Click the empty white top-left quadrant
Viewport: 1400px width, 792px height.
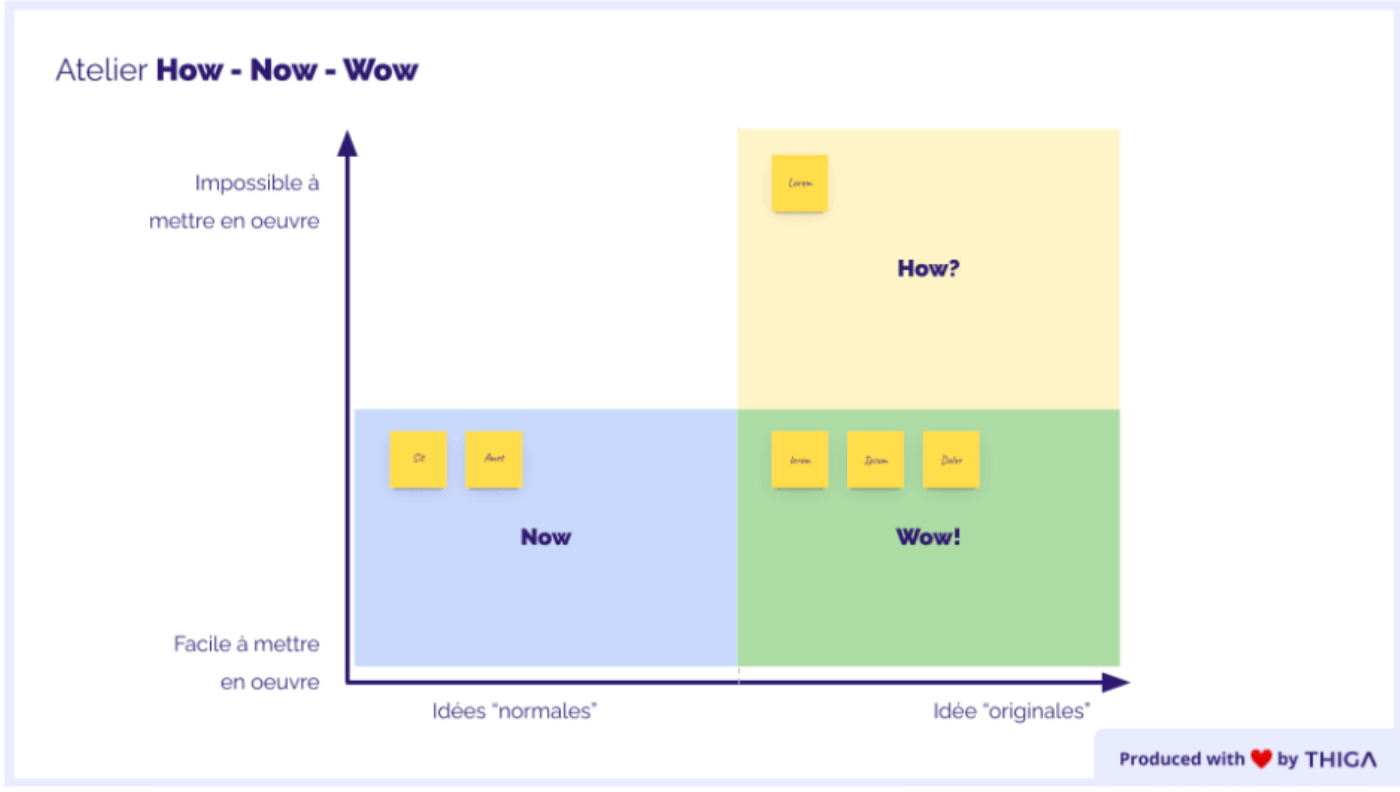click(545, 268)
